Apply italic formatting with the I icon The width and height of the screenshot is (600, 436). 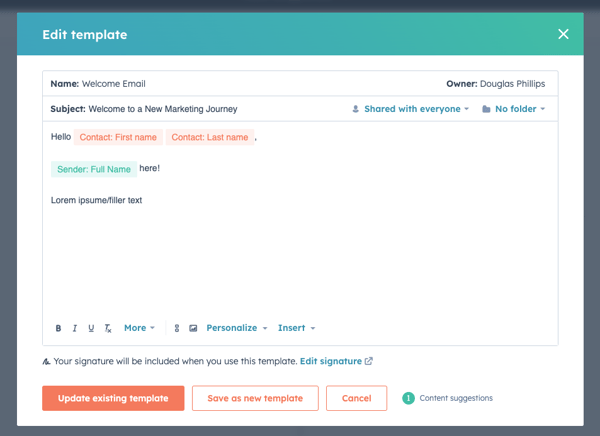pos(75,328)
